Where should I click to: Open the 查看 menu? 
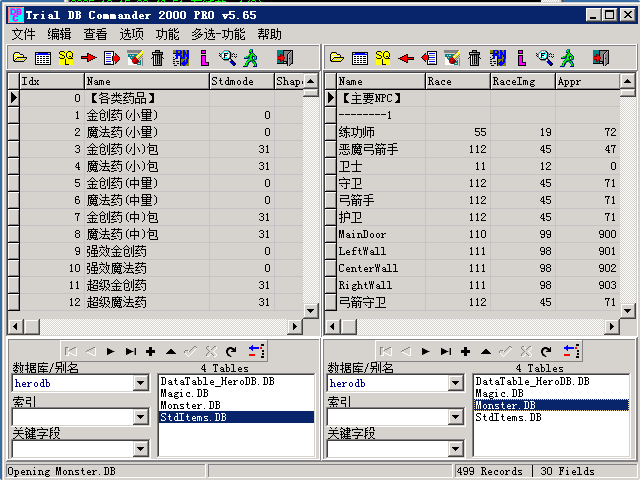[x=95, y=34]
